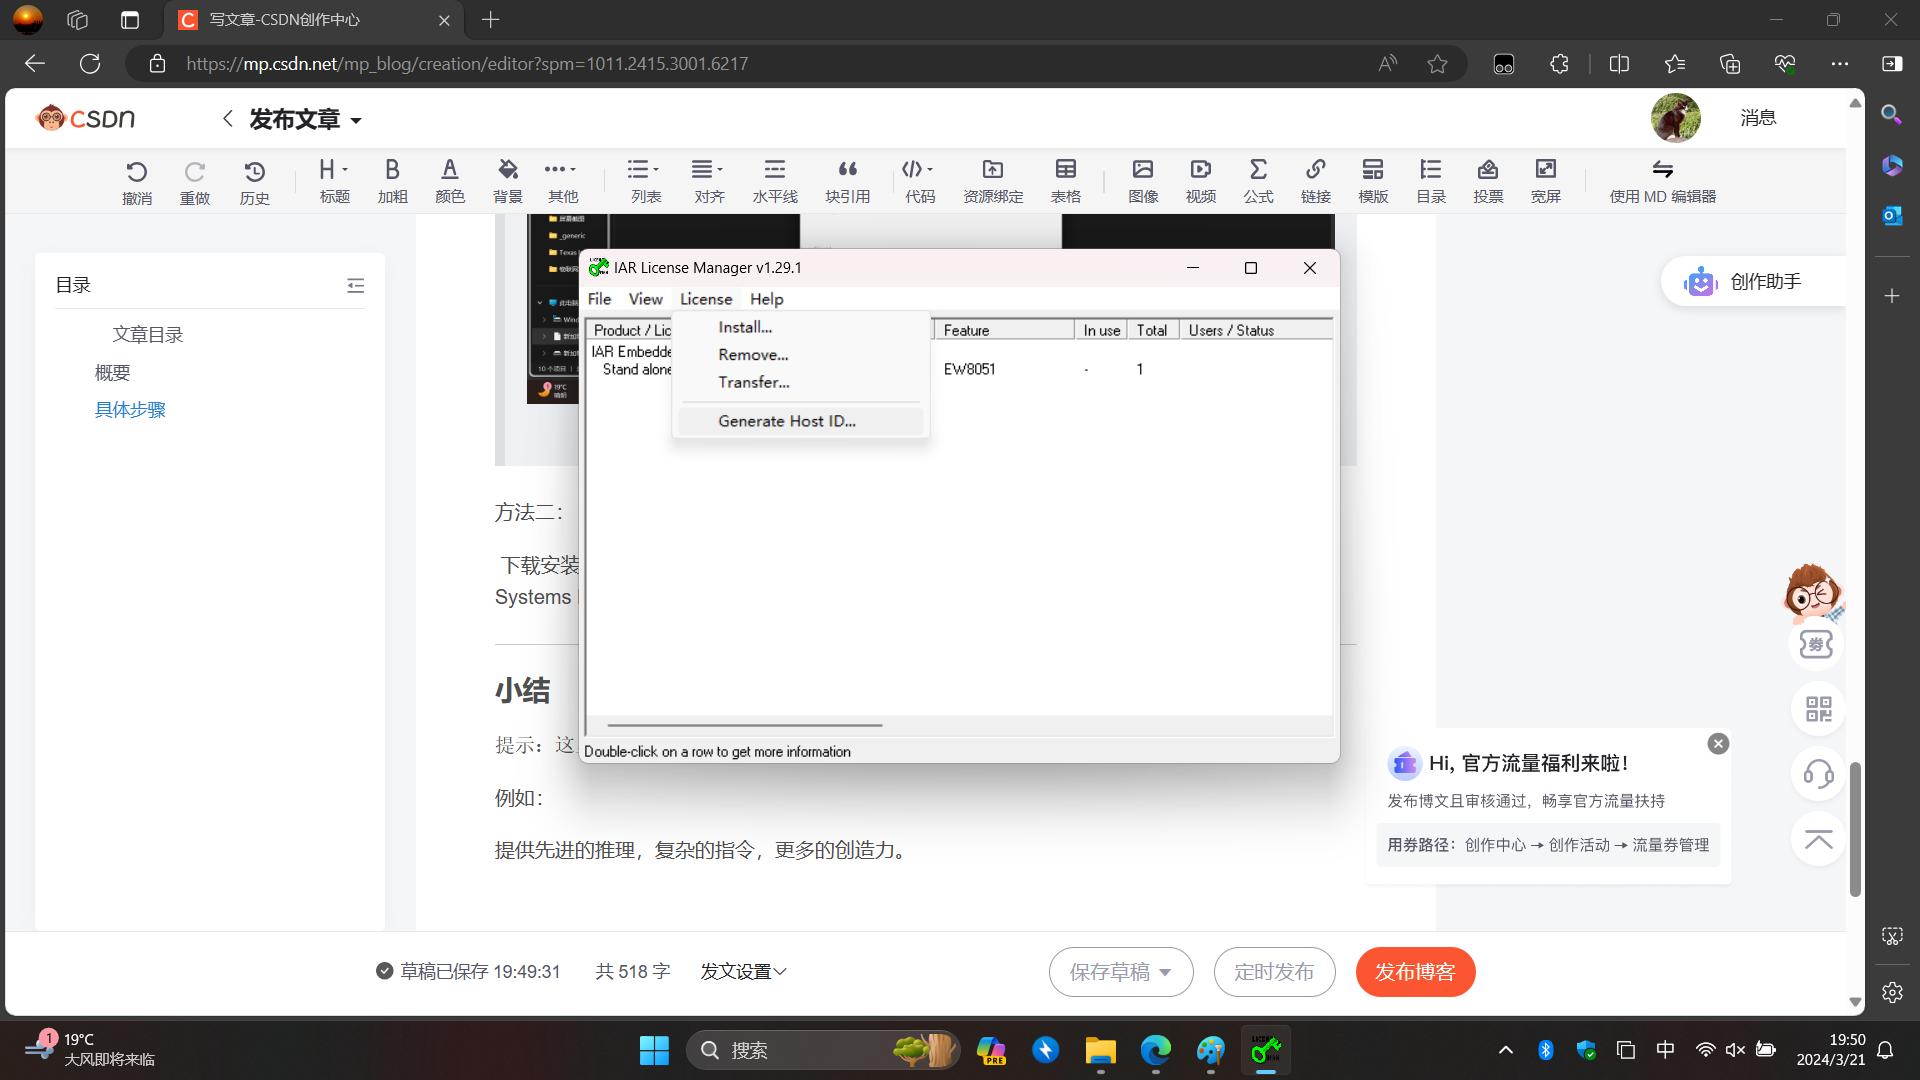Insert a blockquote using the 块引用 icon
The width and height of the screenshot is (1920, 1080).
pyautogui.click(x=847, y=180)
